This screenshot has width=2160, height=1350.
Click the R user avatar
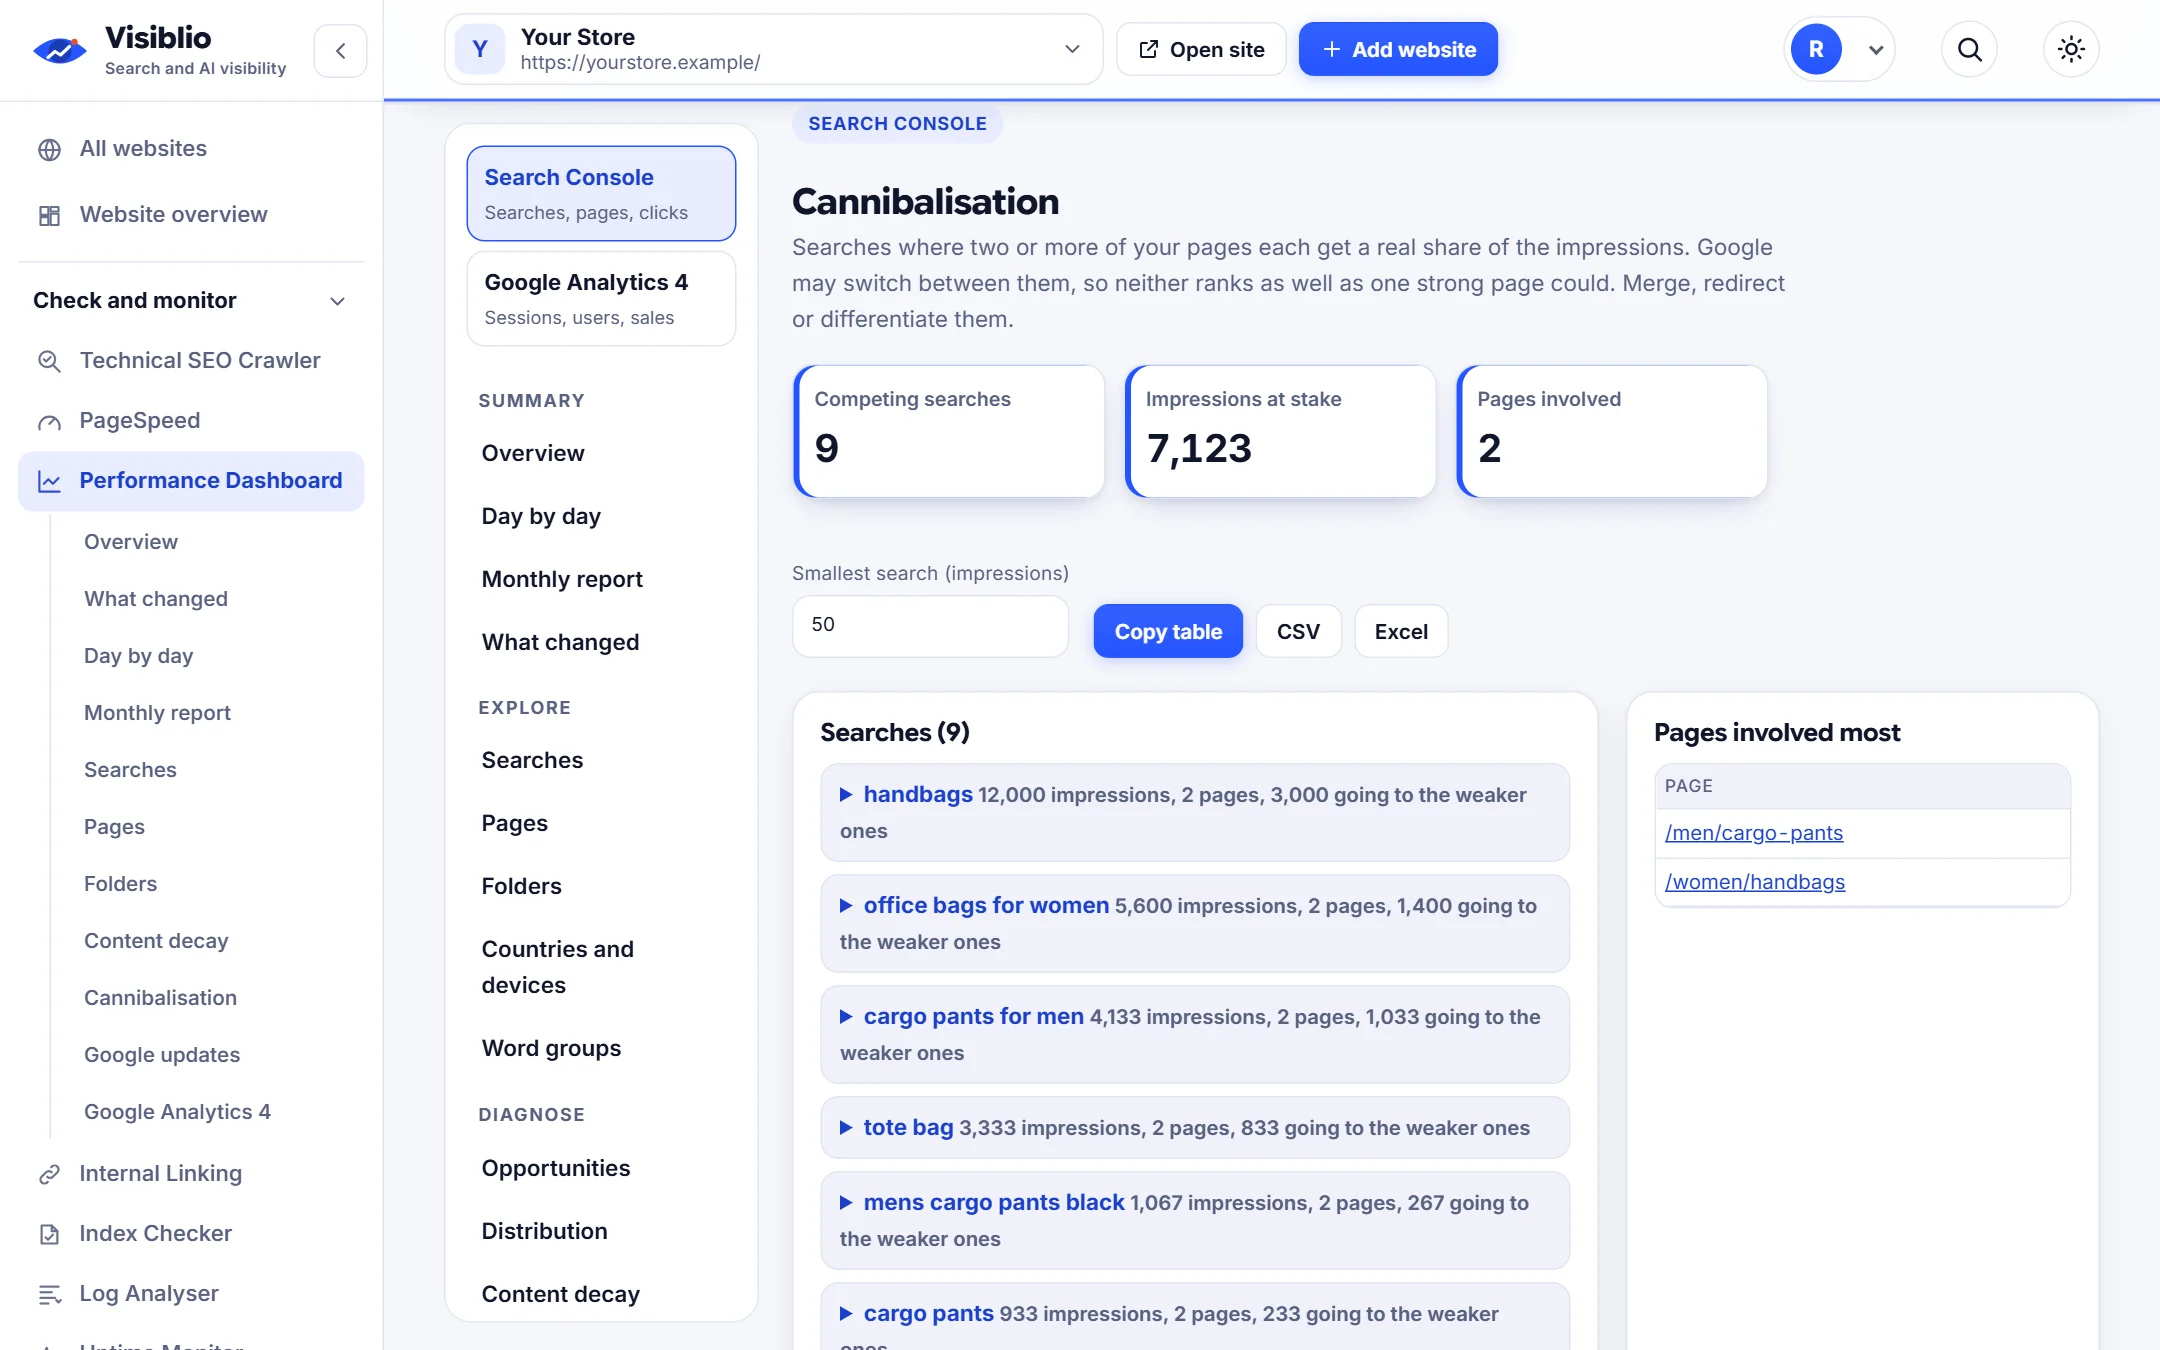pyautogui.click(x=1816, y=49)
